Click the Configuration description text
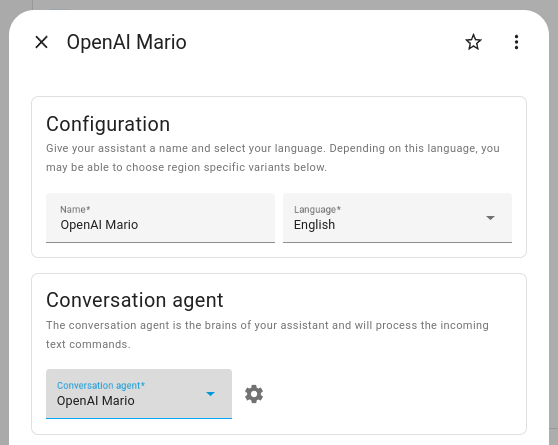 tap(273, 157)
